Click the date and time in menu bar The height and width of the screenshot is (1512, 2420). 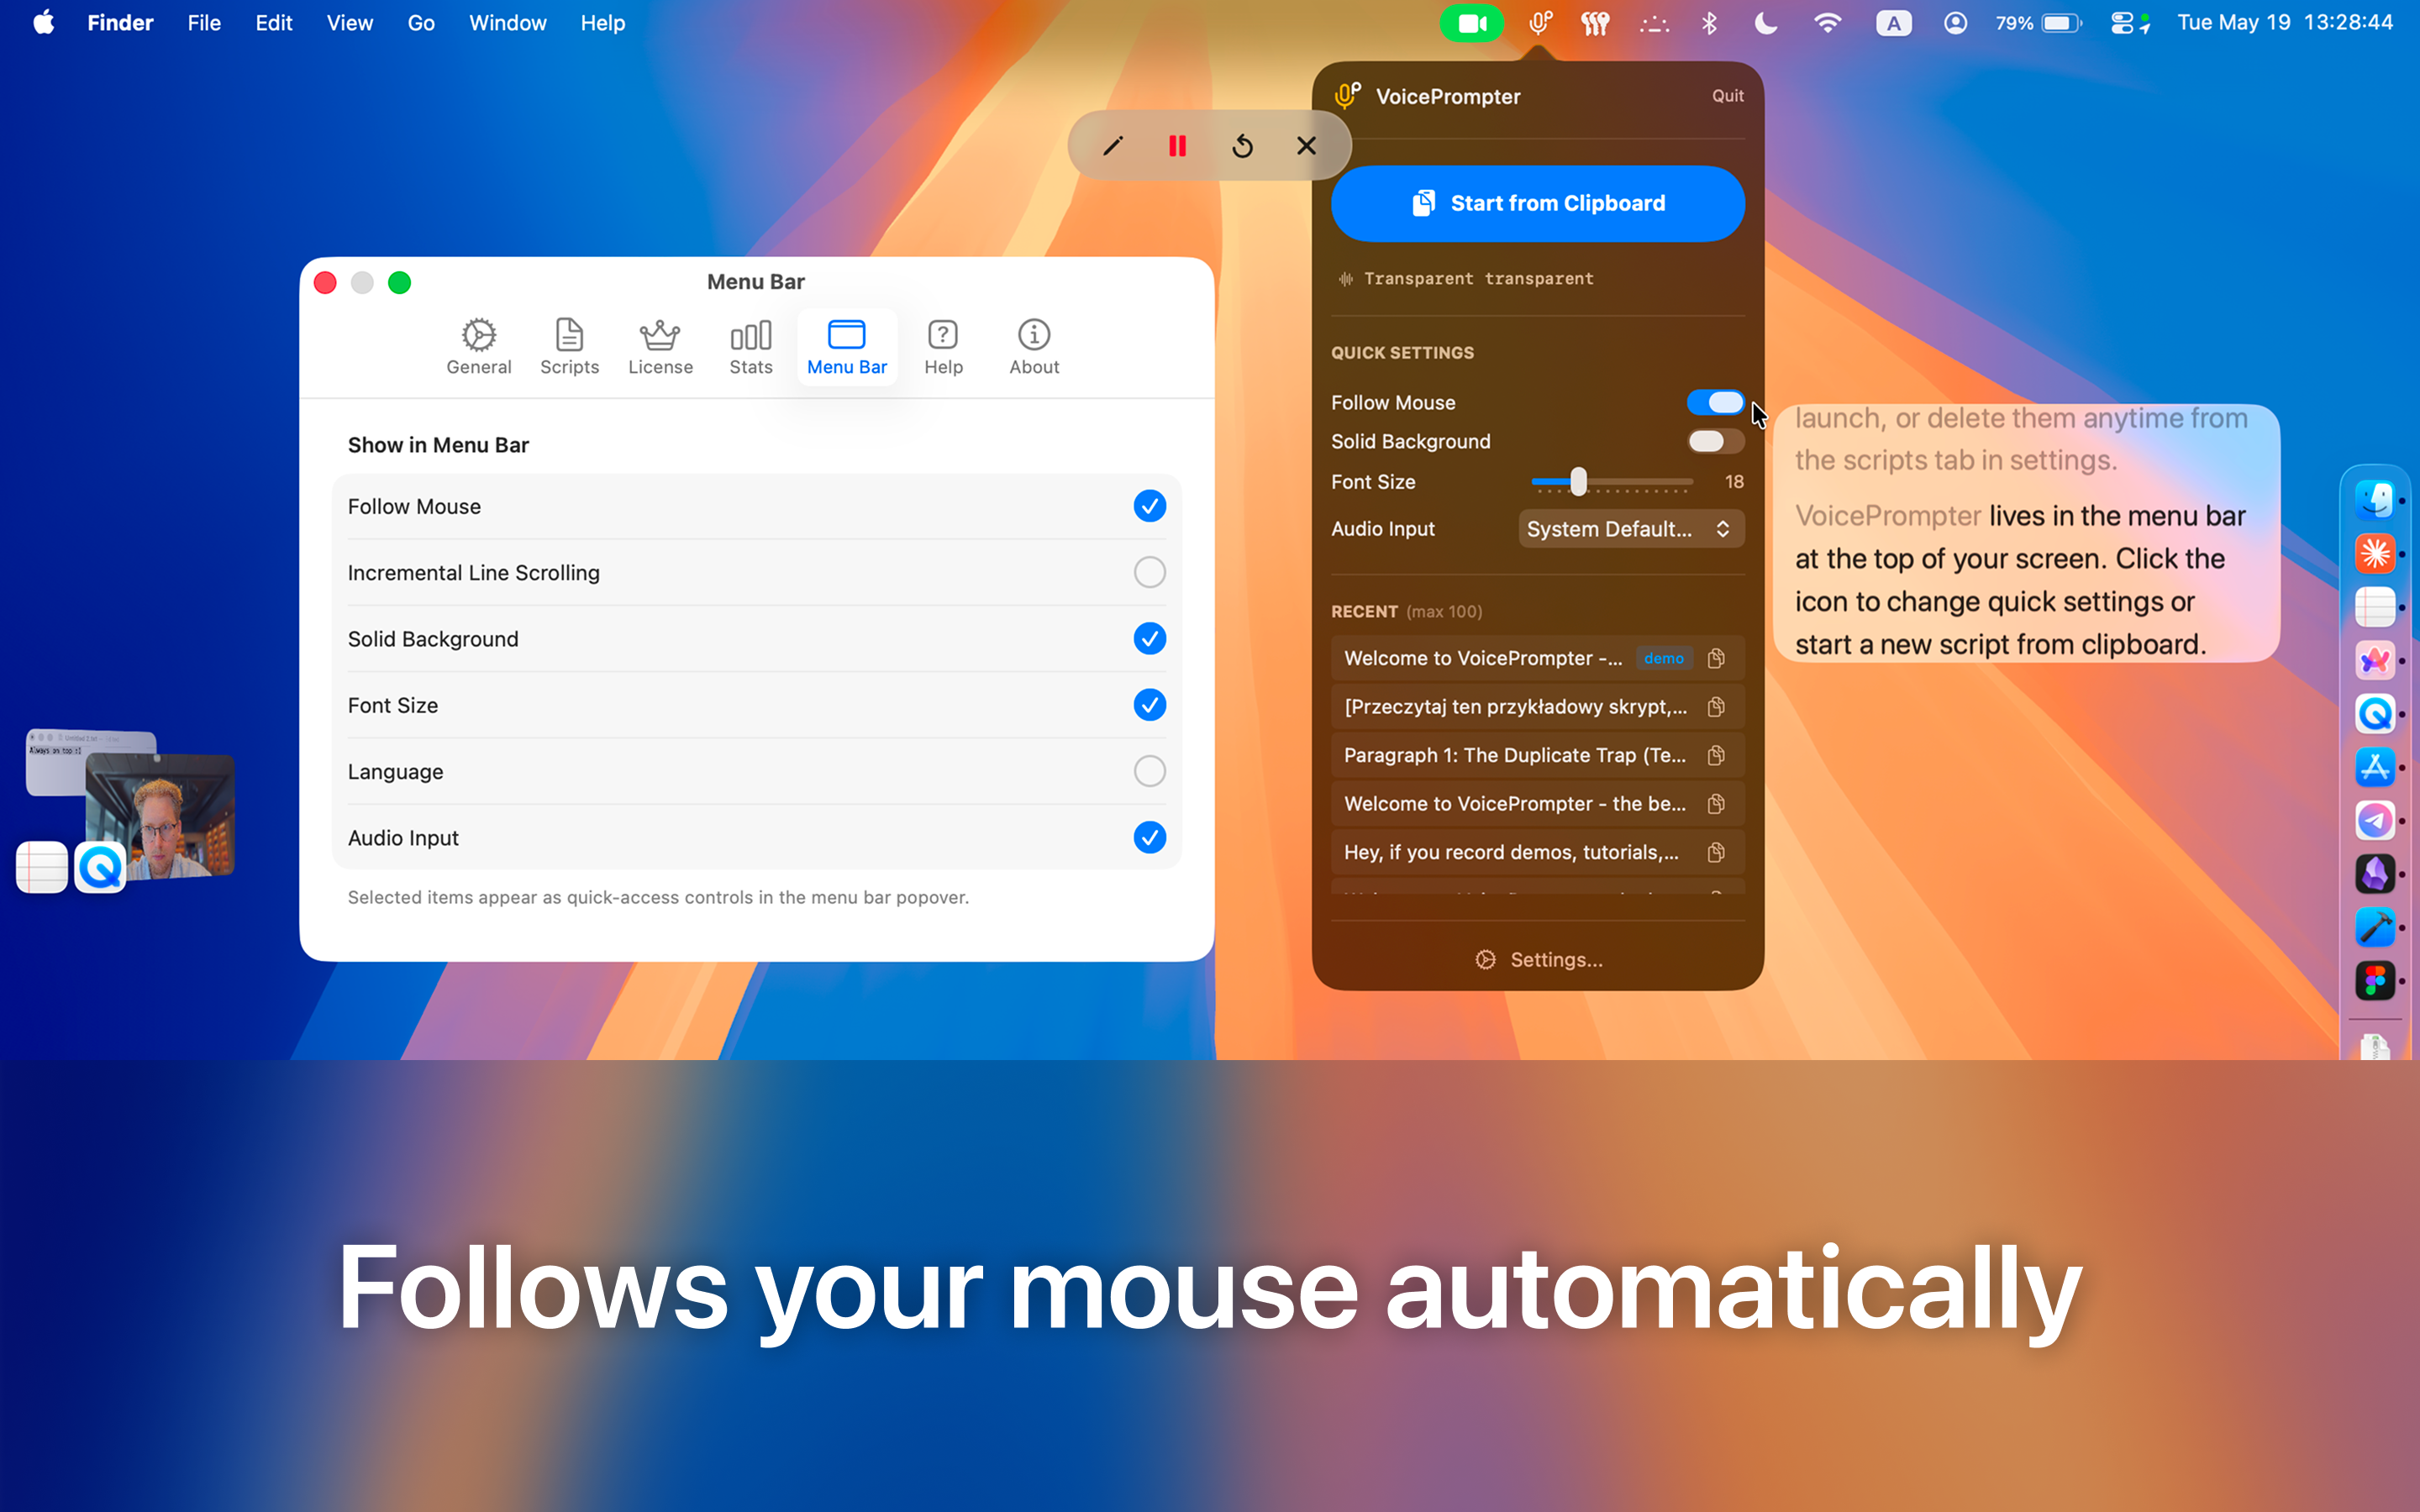(2285, 23)
